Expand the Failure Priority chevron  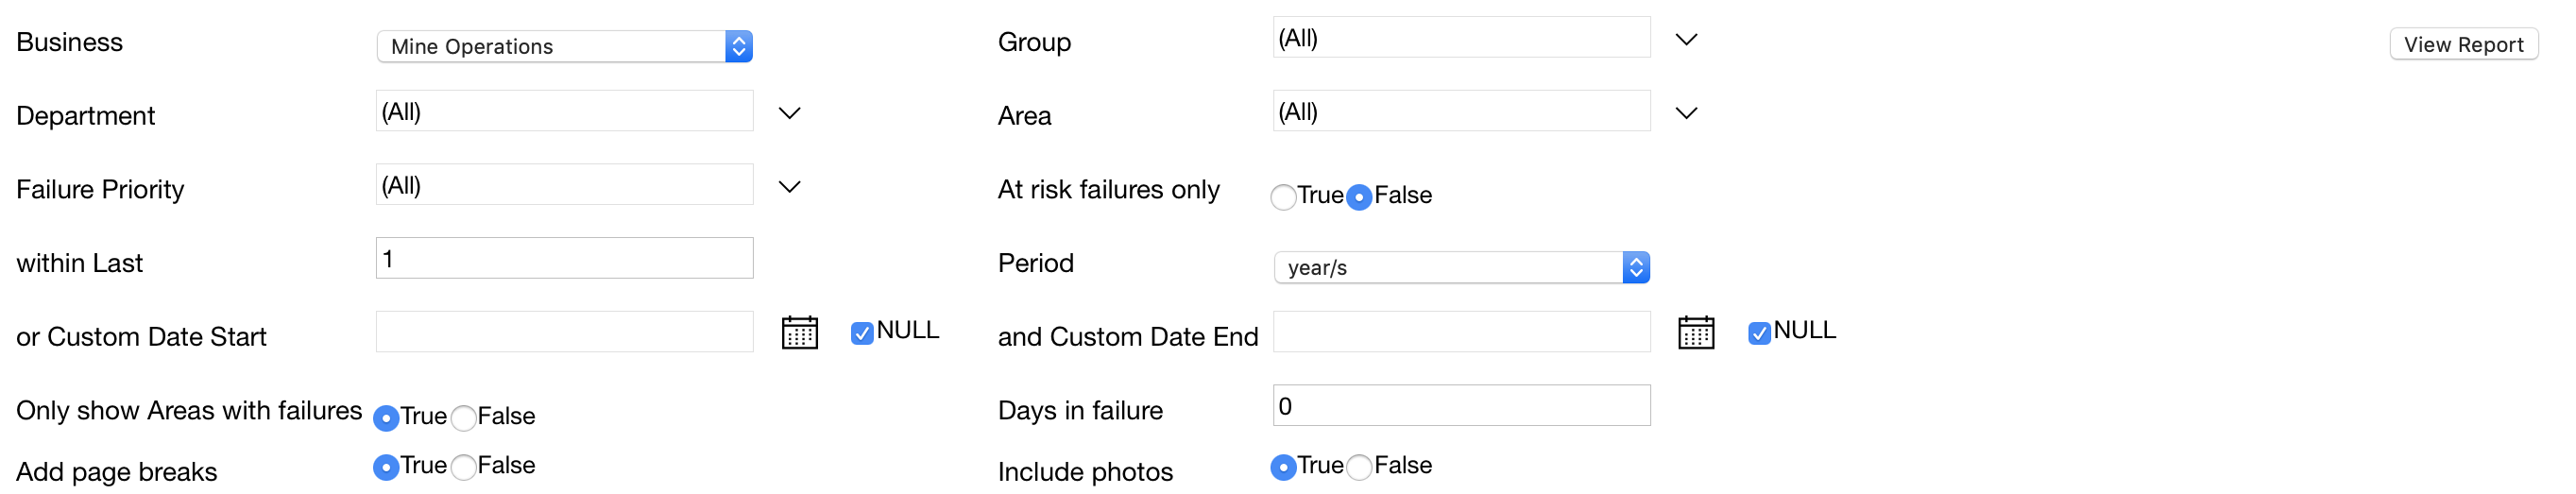click(789, 187)
